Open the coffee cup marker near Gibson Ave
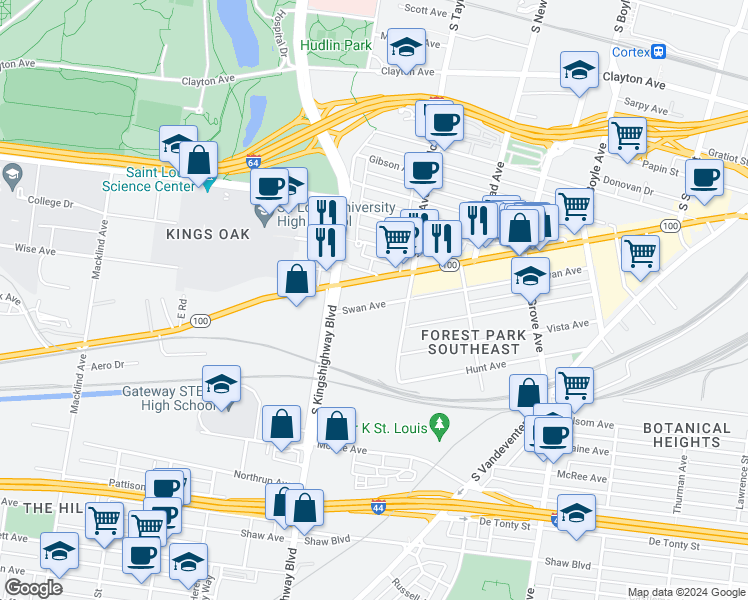748x600 pixels. point(423,172)
